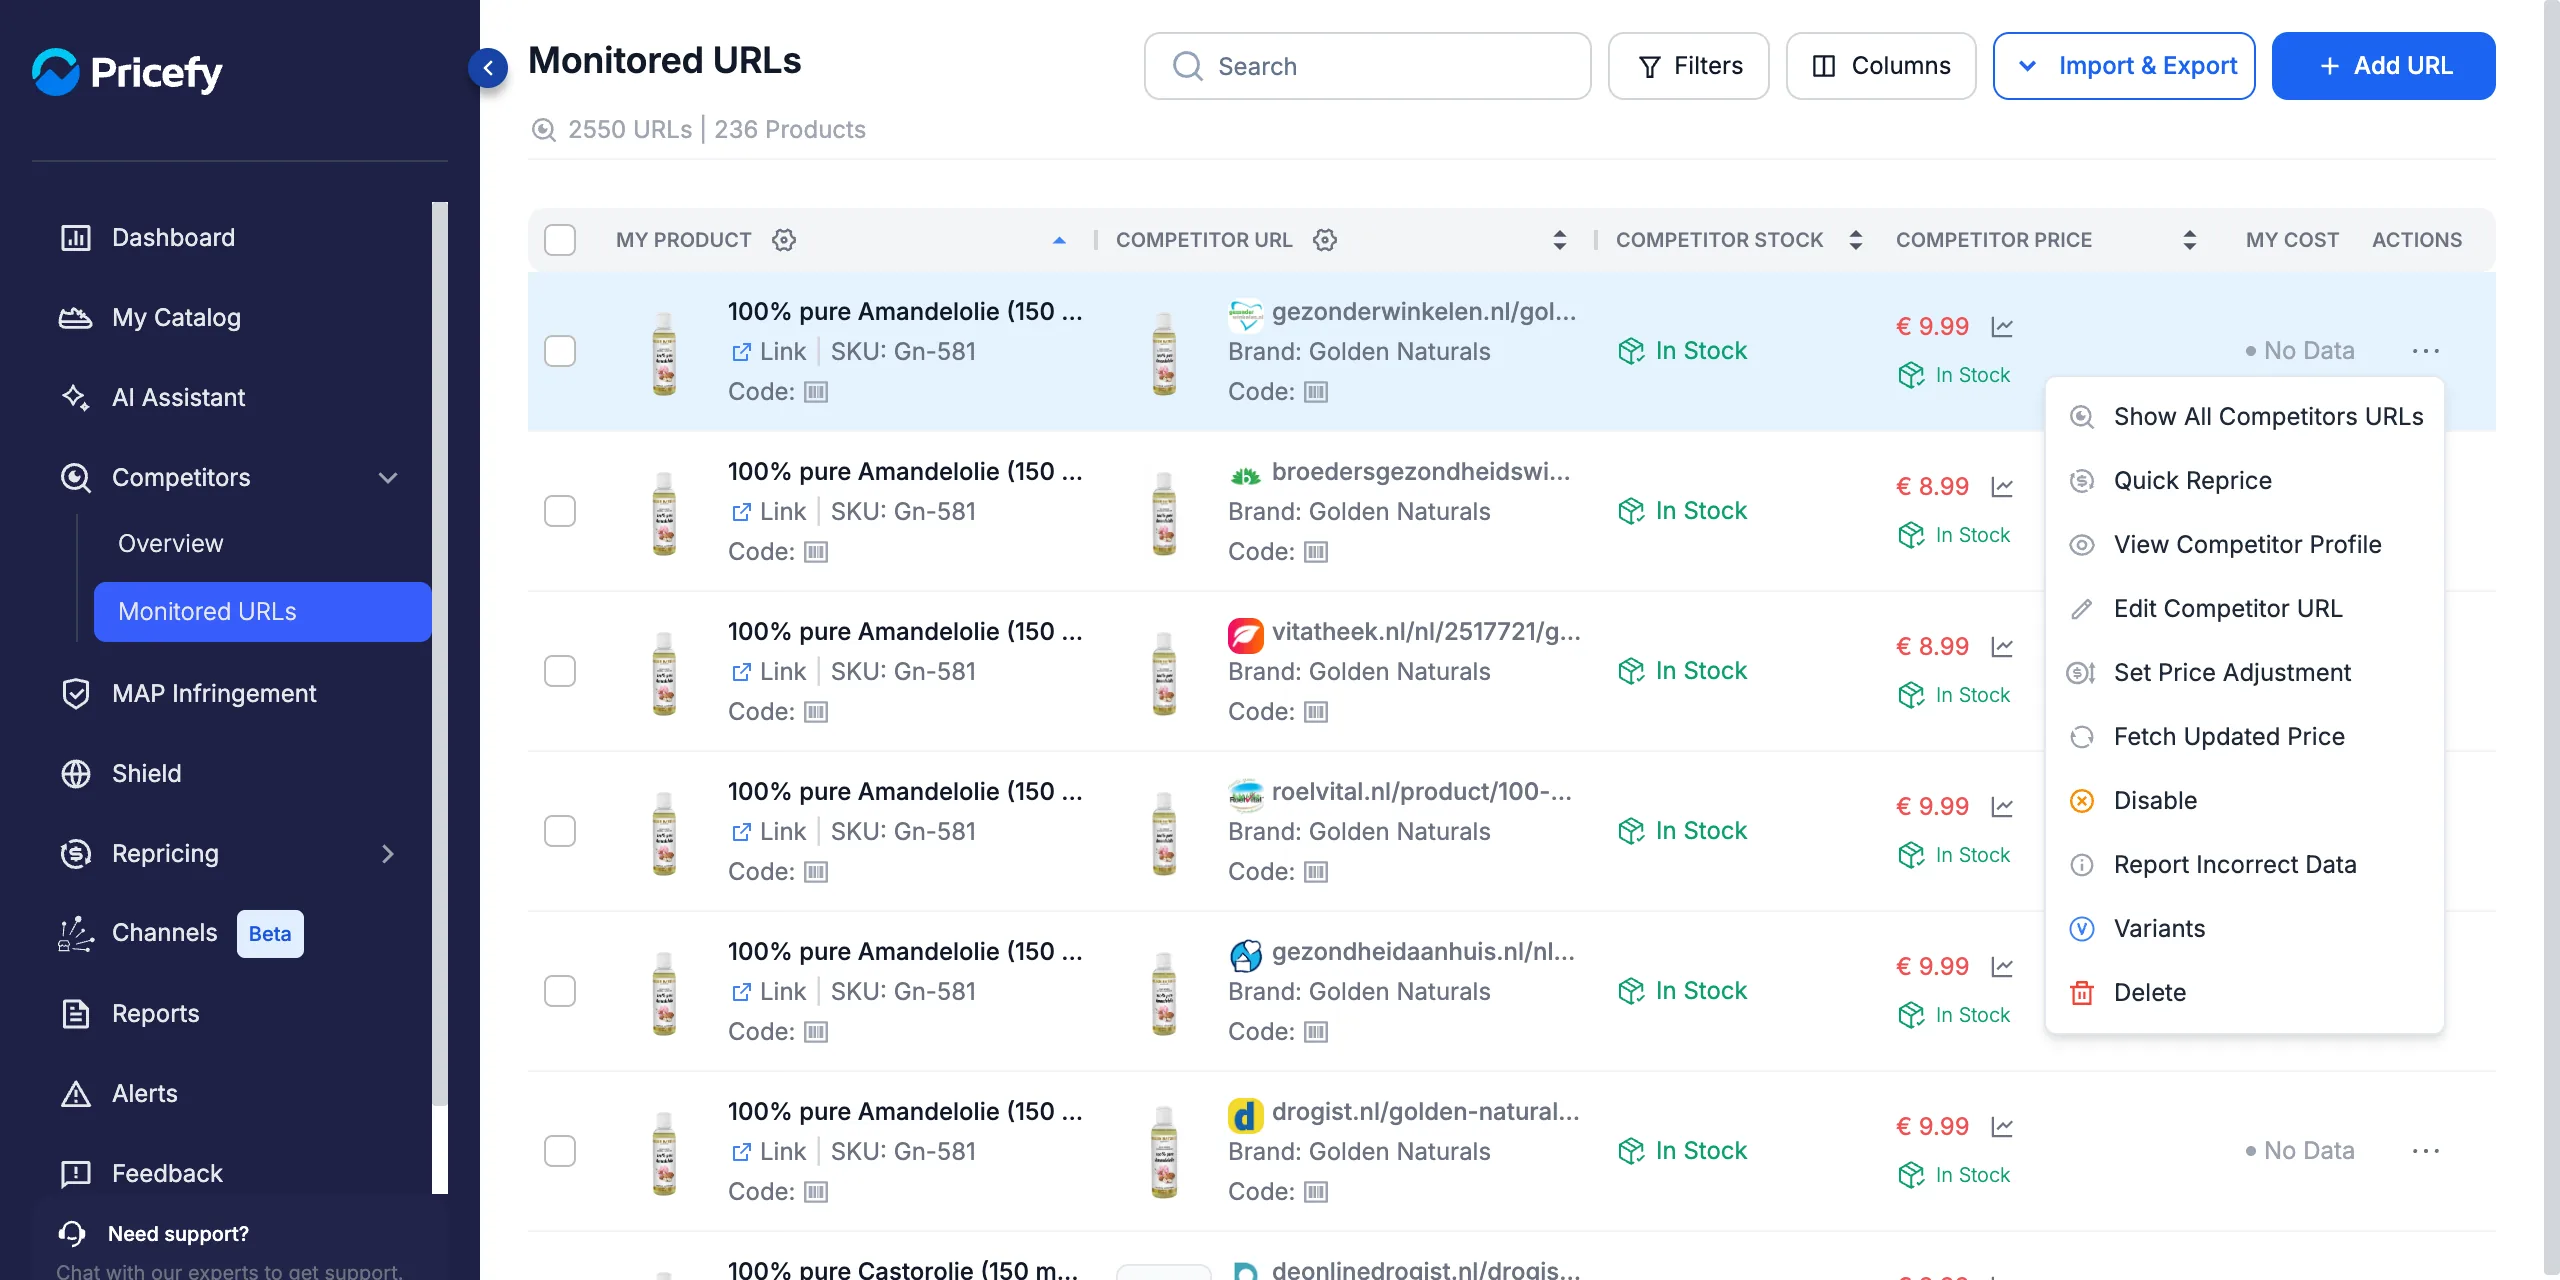
Task: Click into the Search input field
Action: tap(1368, 66)
